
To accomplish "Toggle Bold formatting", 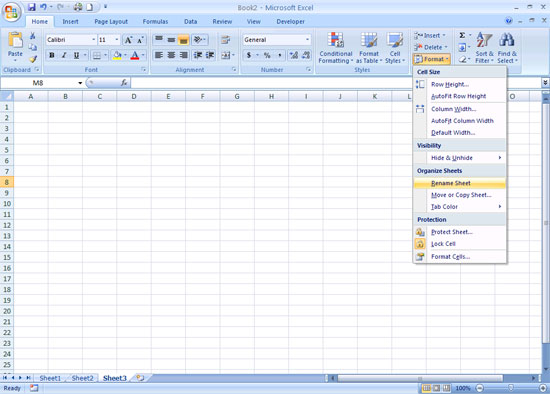I will coord(52,55).
